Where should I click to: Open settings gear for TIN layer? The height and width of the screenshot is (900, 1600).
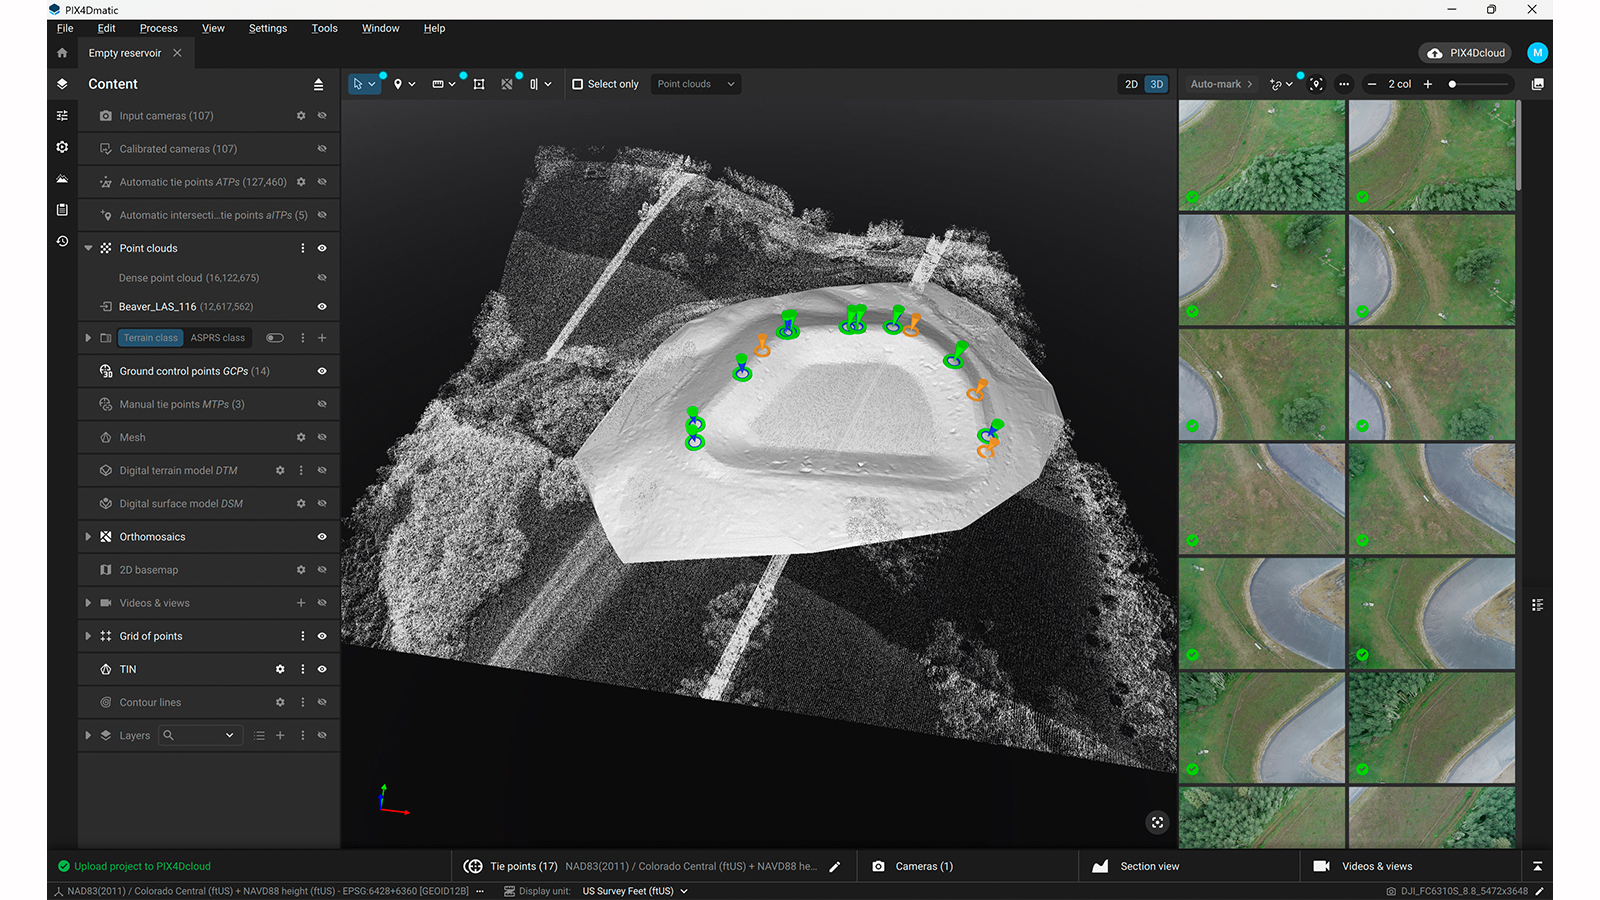point(280,669)
